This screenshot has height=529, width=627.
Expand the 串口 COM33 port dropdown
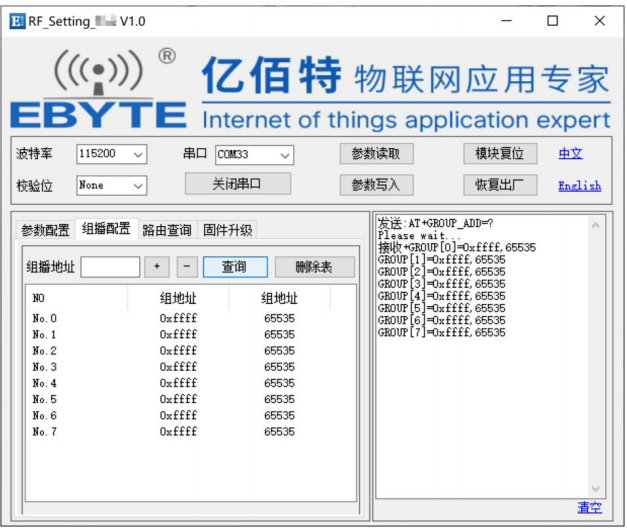(285, 155)
